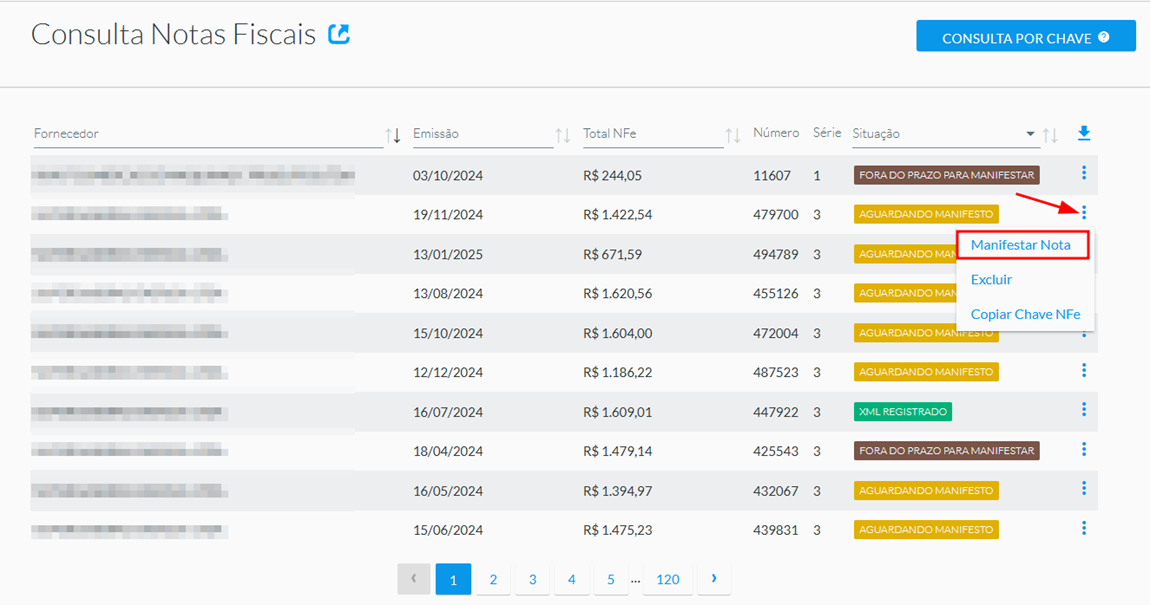Click emission date 19/11/2024
Image resolution: width=1150 pixels, height=605 pixels.
coord(447,215)
